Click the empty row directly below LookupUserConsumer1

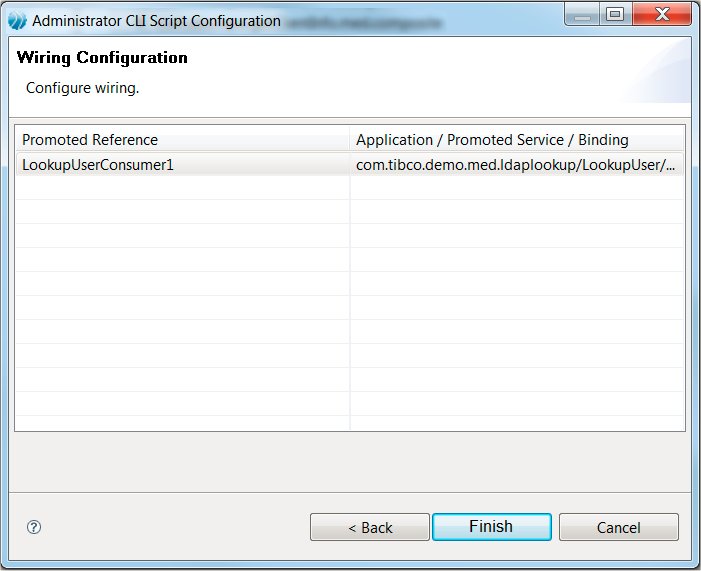coord(182,188)
